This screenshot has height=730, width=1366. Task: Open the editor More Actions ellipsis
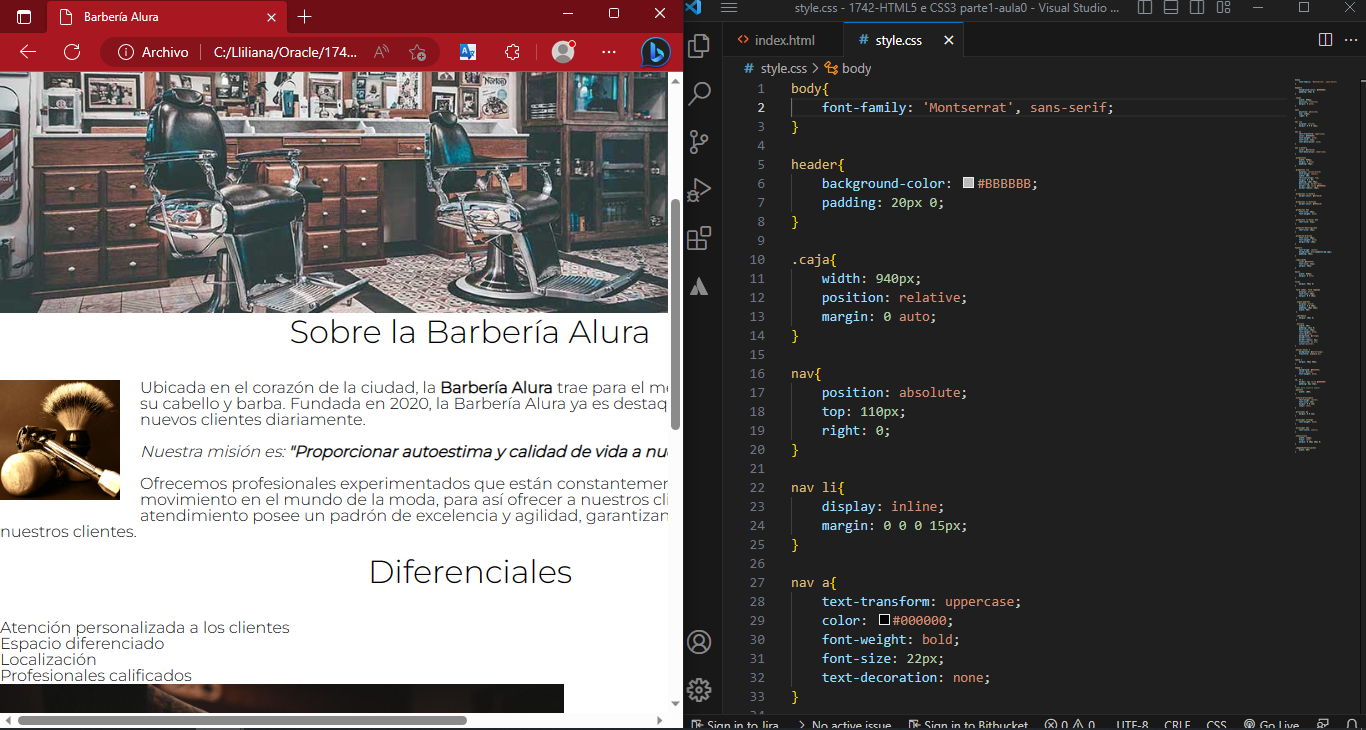(x=1350, y=40)
